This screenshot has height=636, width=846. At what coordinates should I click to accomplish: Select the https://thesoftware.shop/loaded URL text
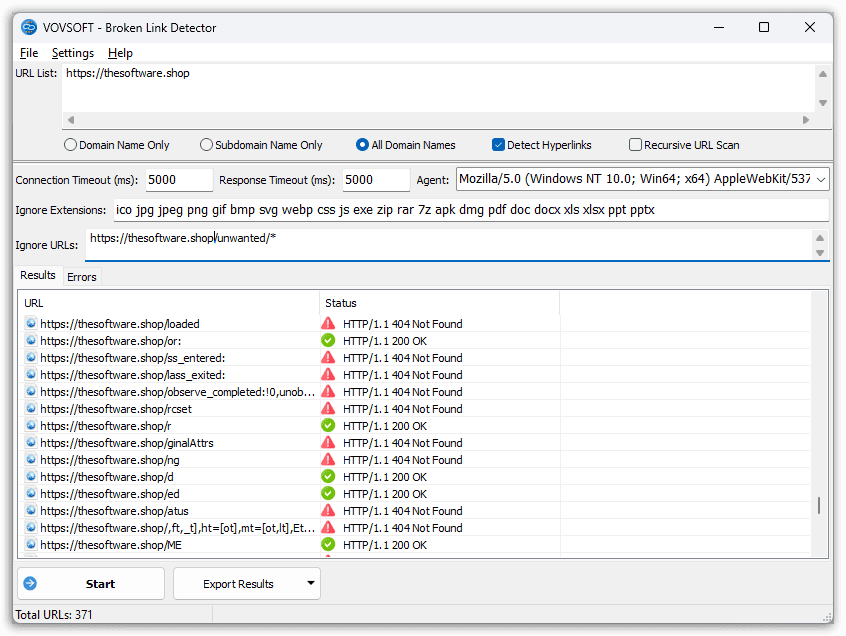coord(120,324)
